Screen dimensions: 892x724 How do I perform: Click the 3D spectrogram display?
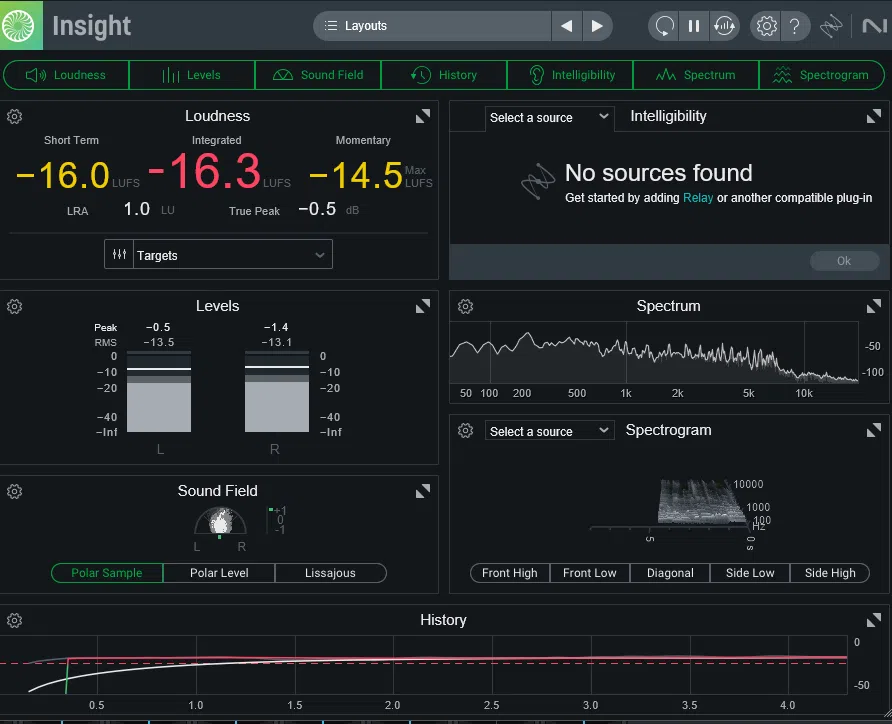(x=701, y=502)
